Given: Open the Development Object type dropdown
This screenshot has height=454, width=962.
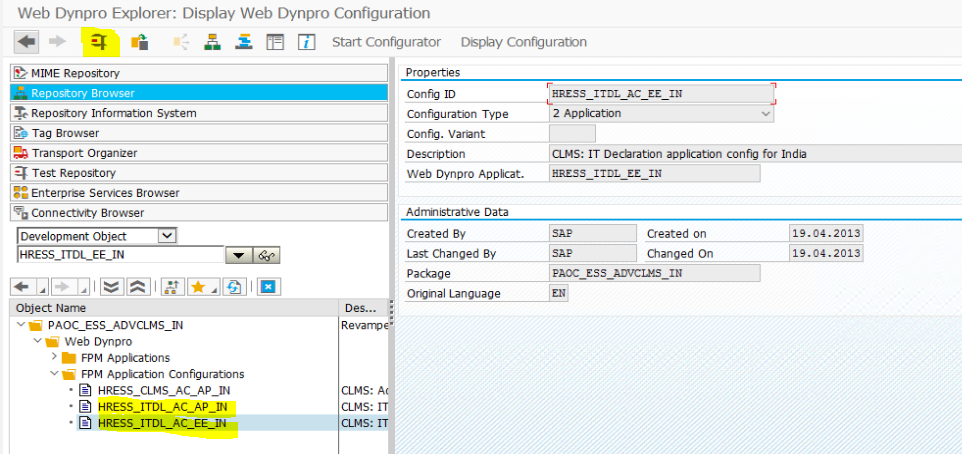Looking at the screenshot, I should (x=167, y=236).
